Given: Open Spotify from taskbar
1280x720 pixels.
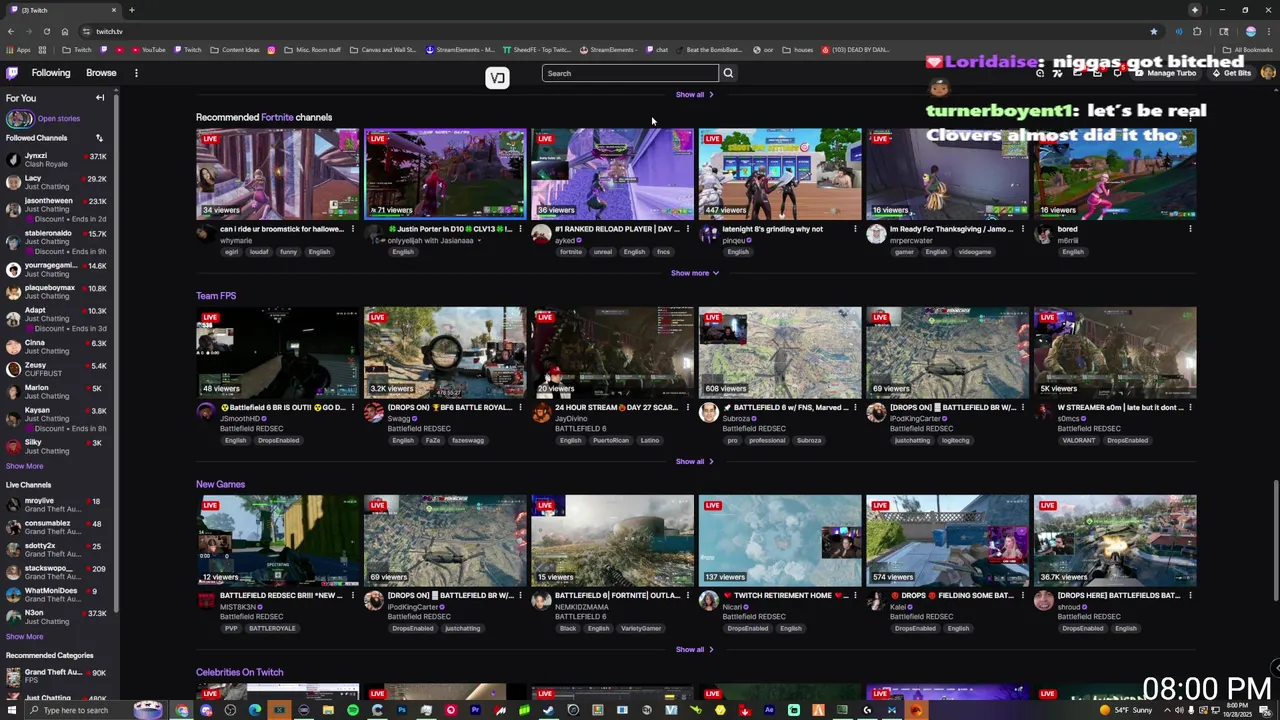Looking at the screenshot, I should point(353,710).
